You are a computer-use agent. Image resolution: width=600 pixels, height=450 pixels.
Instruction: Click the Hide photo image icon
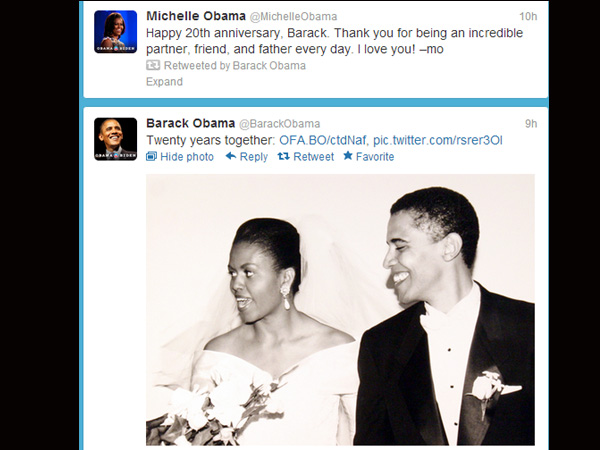[x=151, y=157]
